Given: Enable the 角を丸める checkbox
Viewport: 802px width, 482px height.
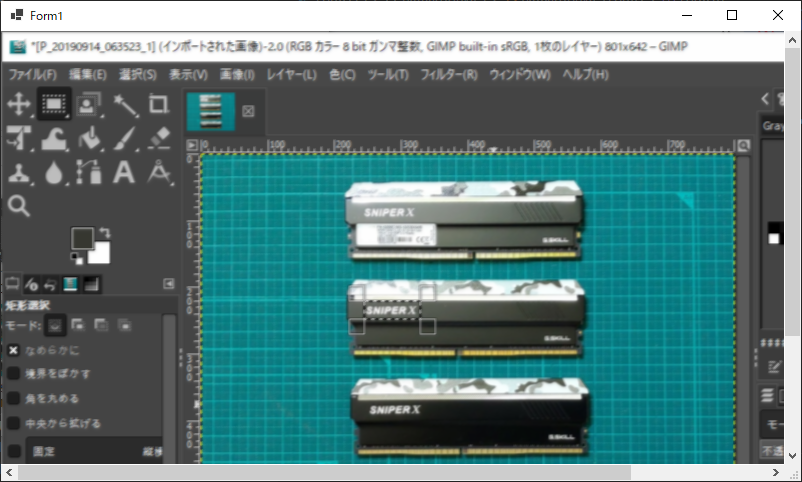Looking at the screenshot, I should [x=13, y=398].
